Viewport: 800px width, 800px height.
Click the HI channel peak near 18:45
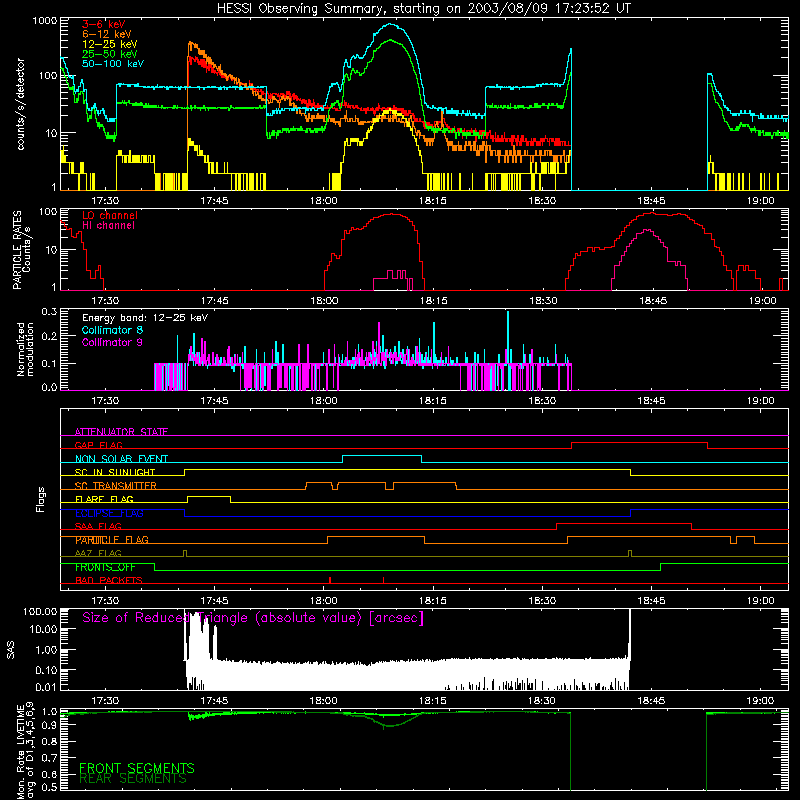[647, 230]
